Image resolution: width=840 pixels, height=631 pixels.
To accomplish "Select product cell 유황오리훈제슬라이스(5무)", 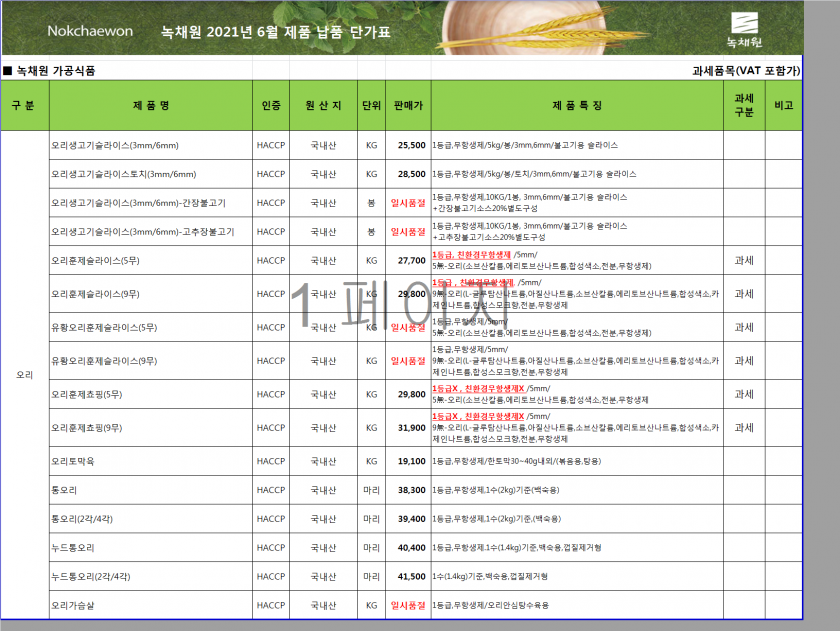I will coord(151,327).
